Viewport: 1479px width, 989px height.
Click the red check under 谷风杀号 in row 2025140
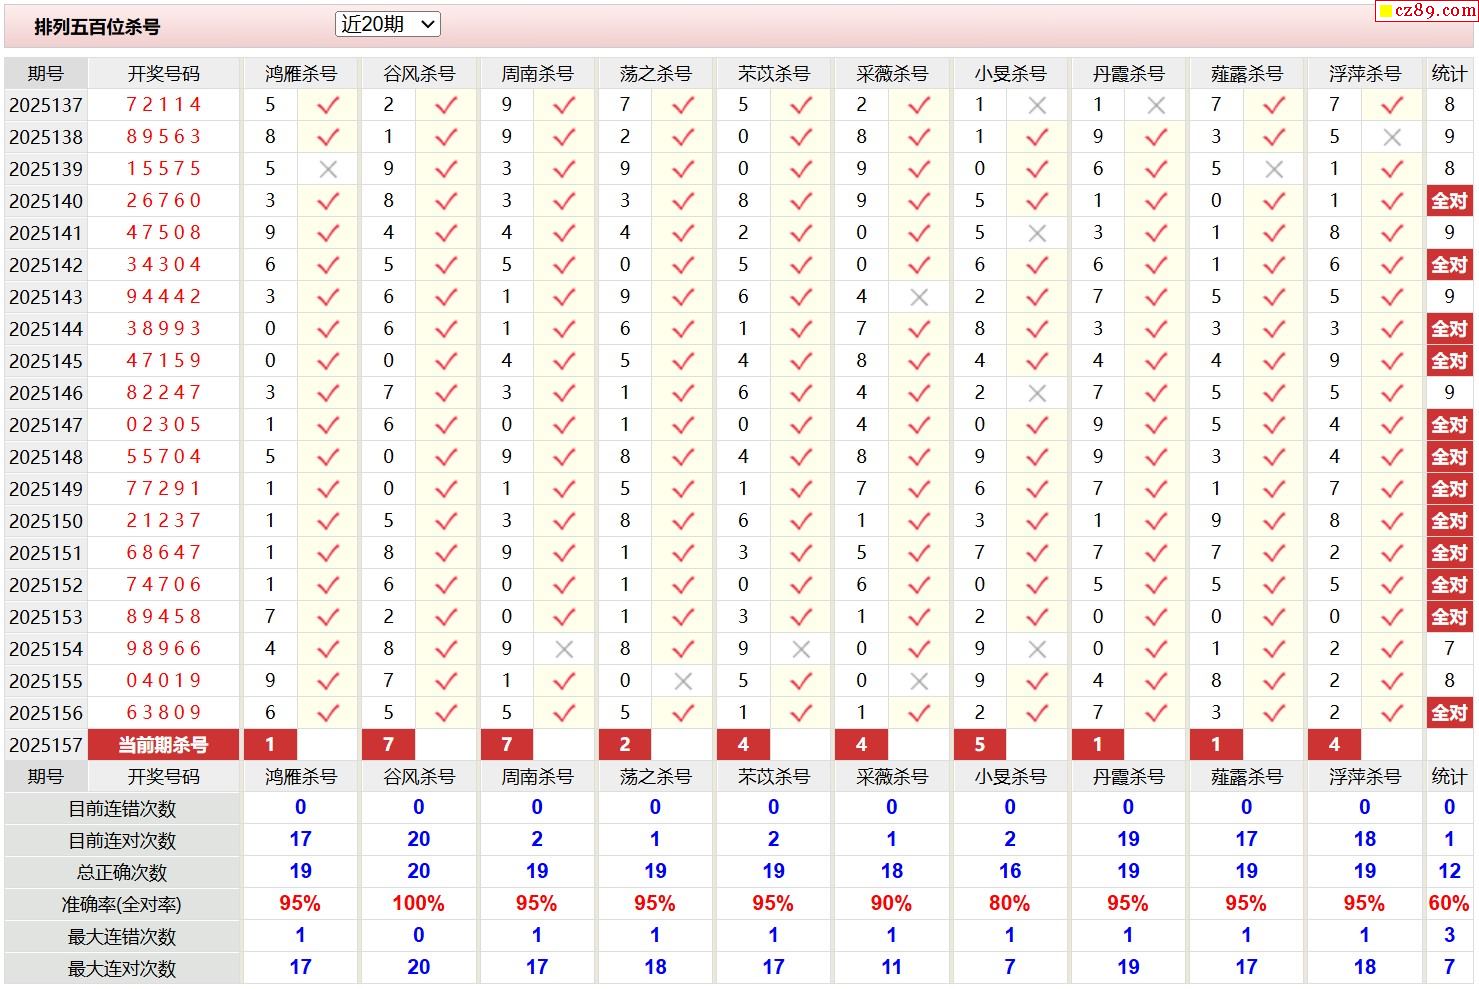(446, 201)
